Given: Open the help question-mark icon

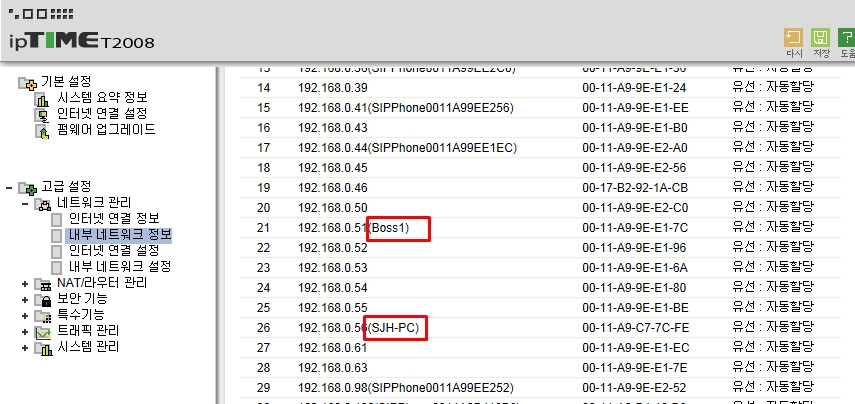Looking at the screenshot, I should (x=846, y=38).
